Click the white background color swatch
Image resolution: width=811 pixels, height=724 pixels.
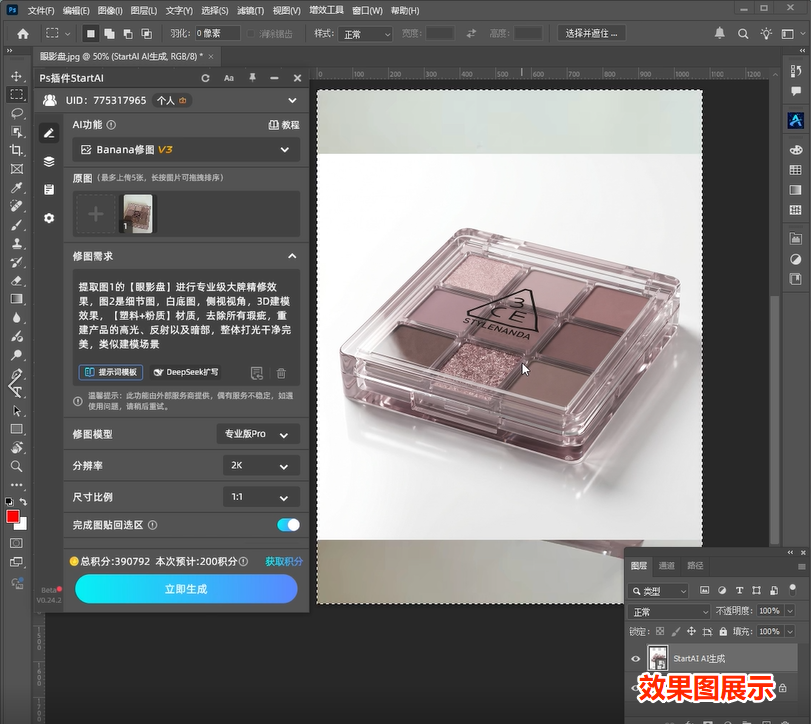click(22, 525)
